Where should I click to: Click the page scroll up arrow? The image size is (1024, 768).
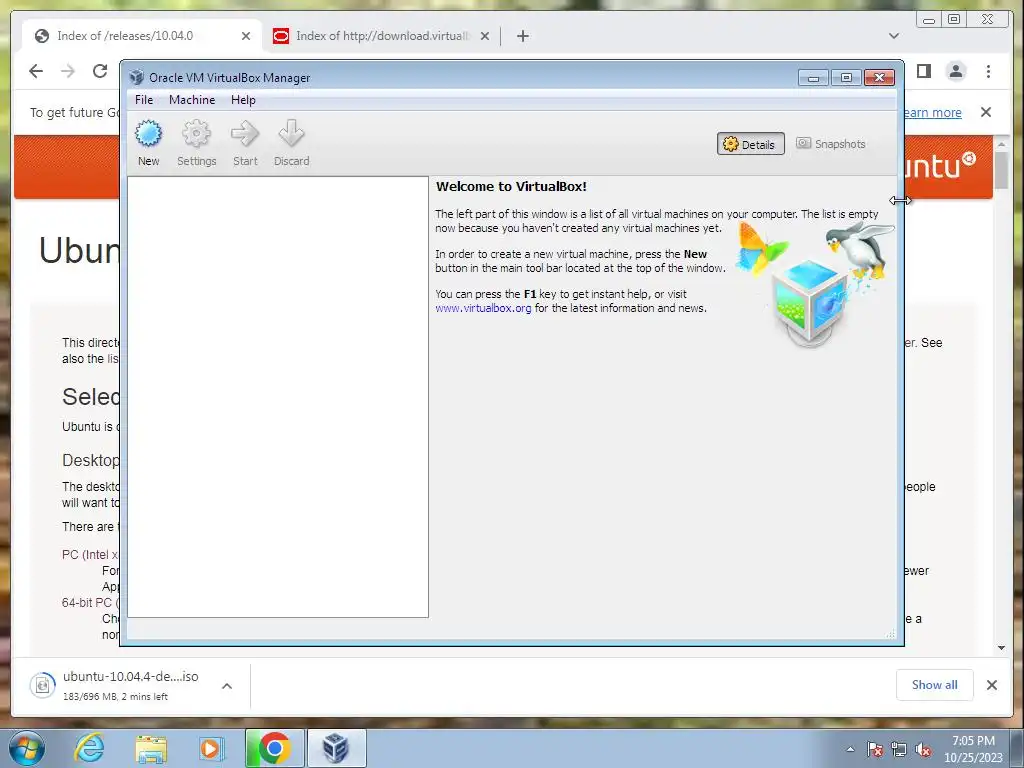tap(1002, 144)
